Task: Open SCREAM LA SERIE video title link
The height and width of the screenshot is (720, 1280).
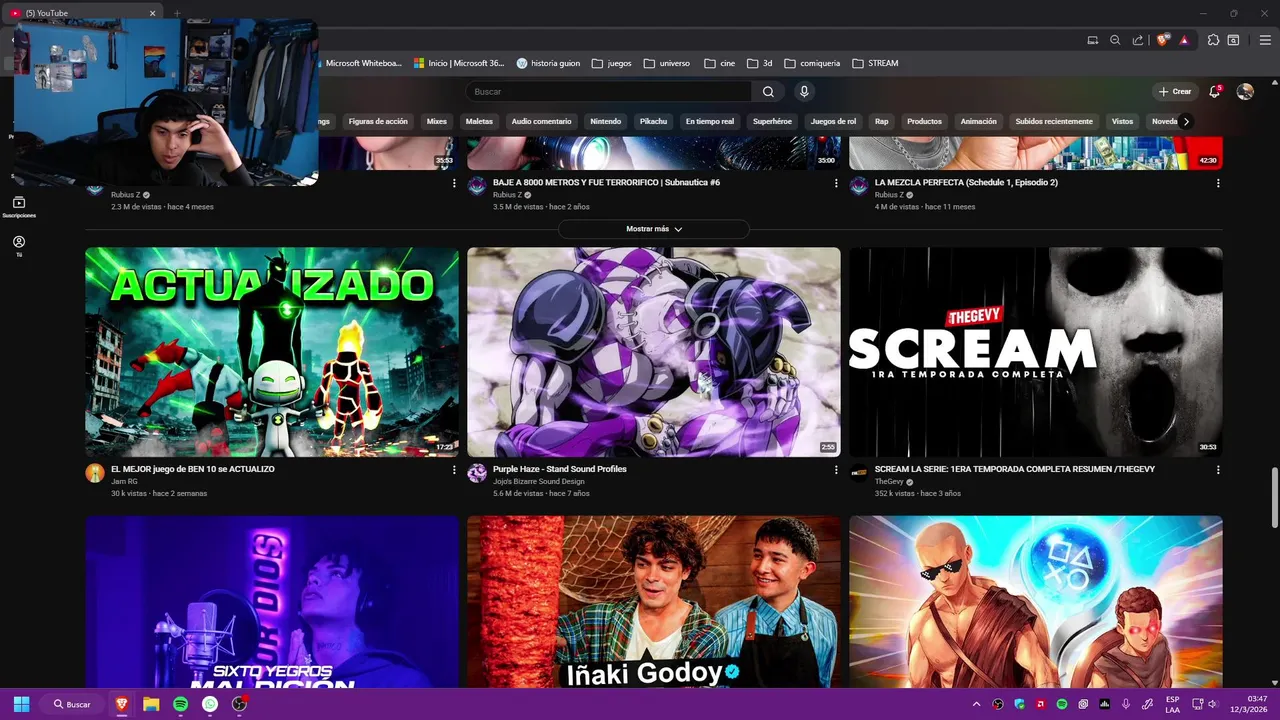Action: (x=1015, y=469)
